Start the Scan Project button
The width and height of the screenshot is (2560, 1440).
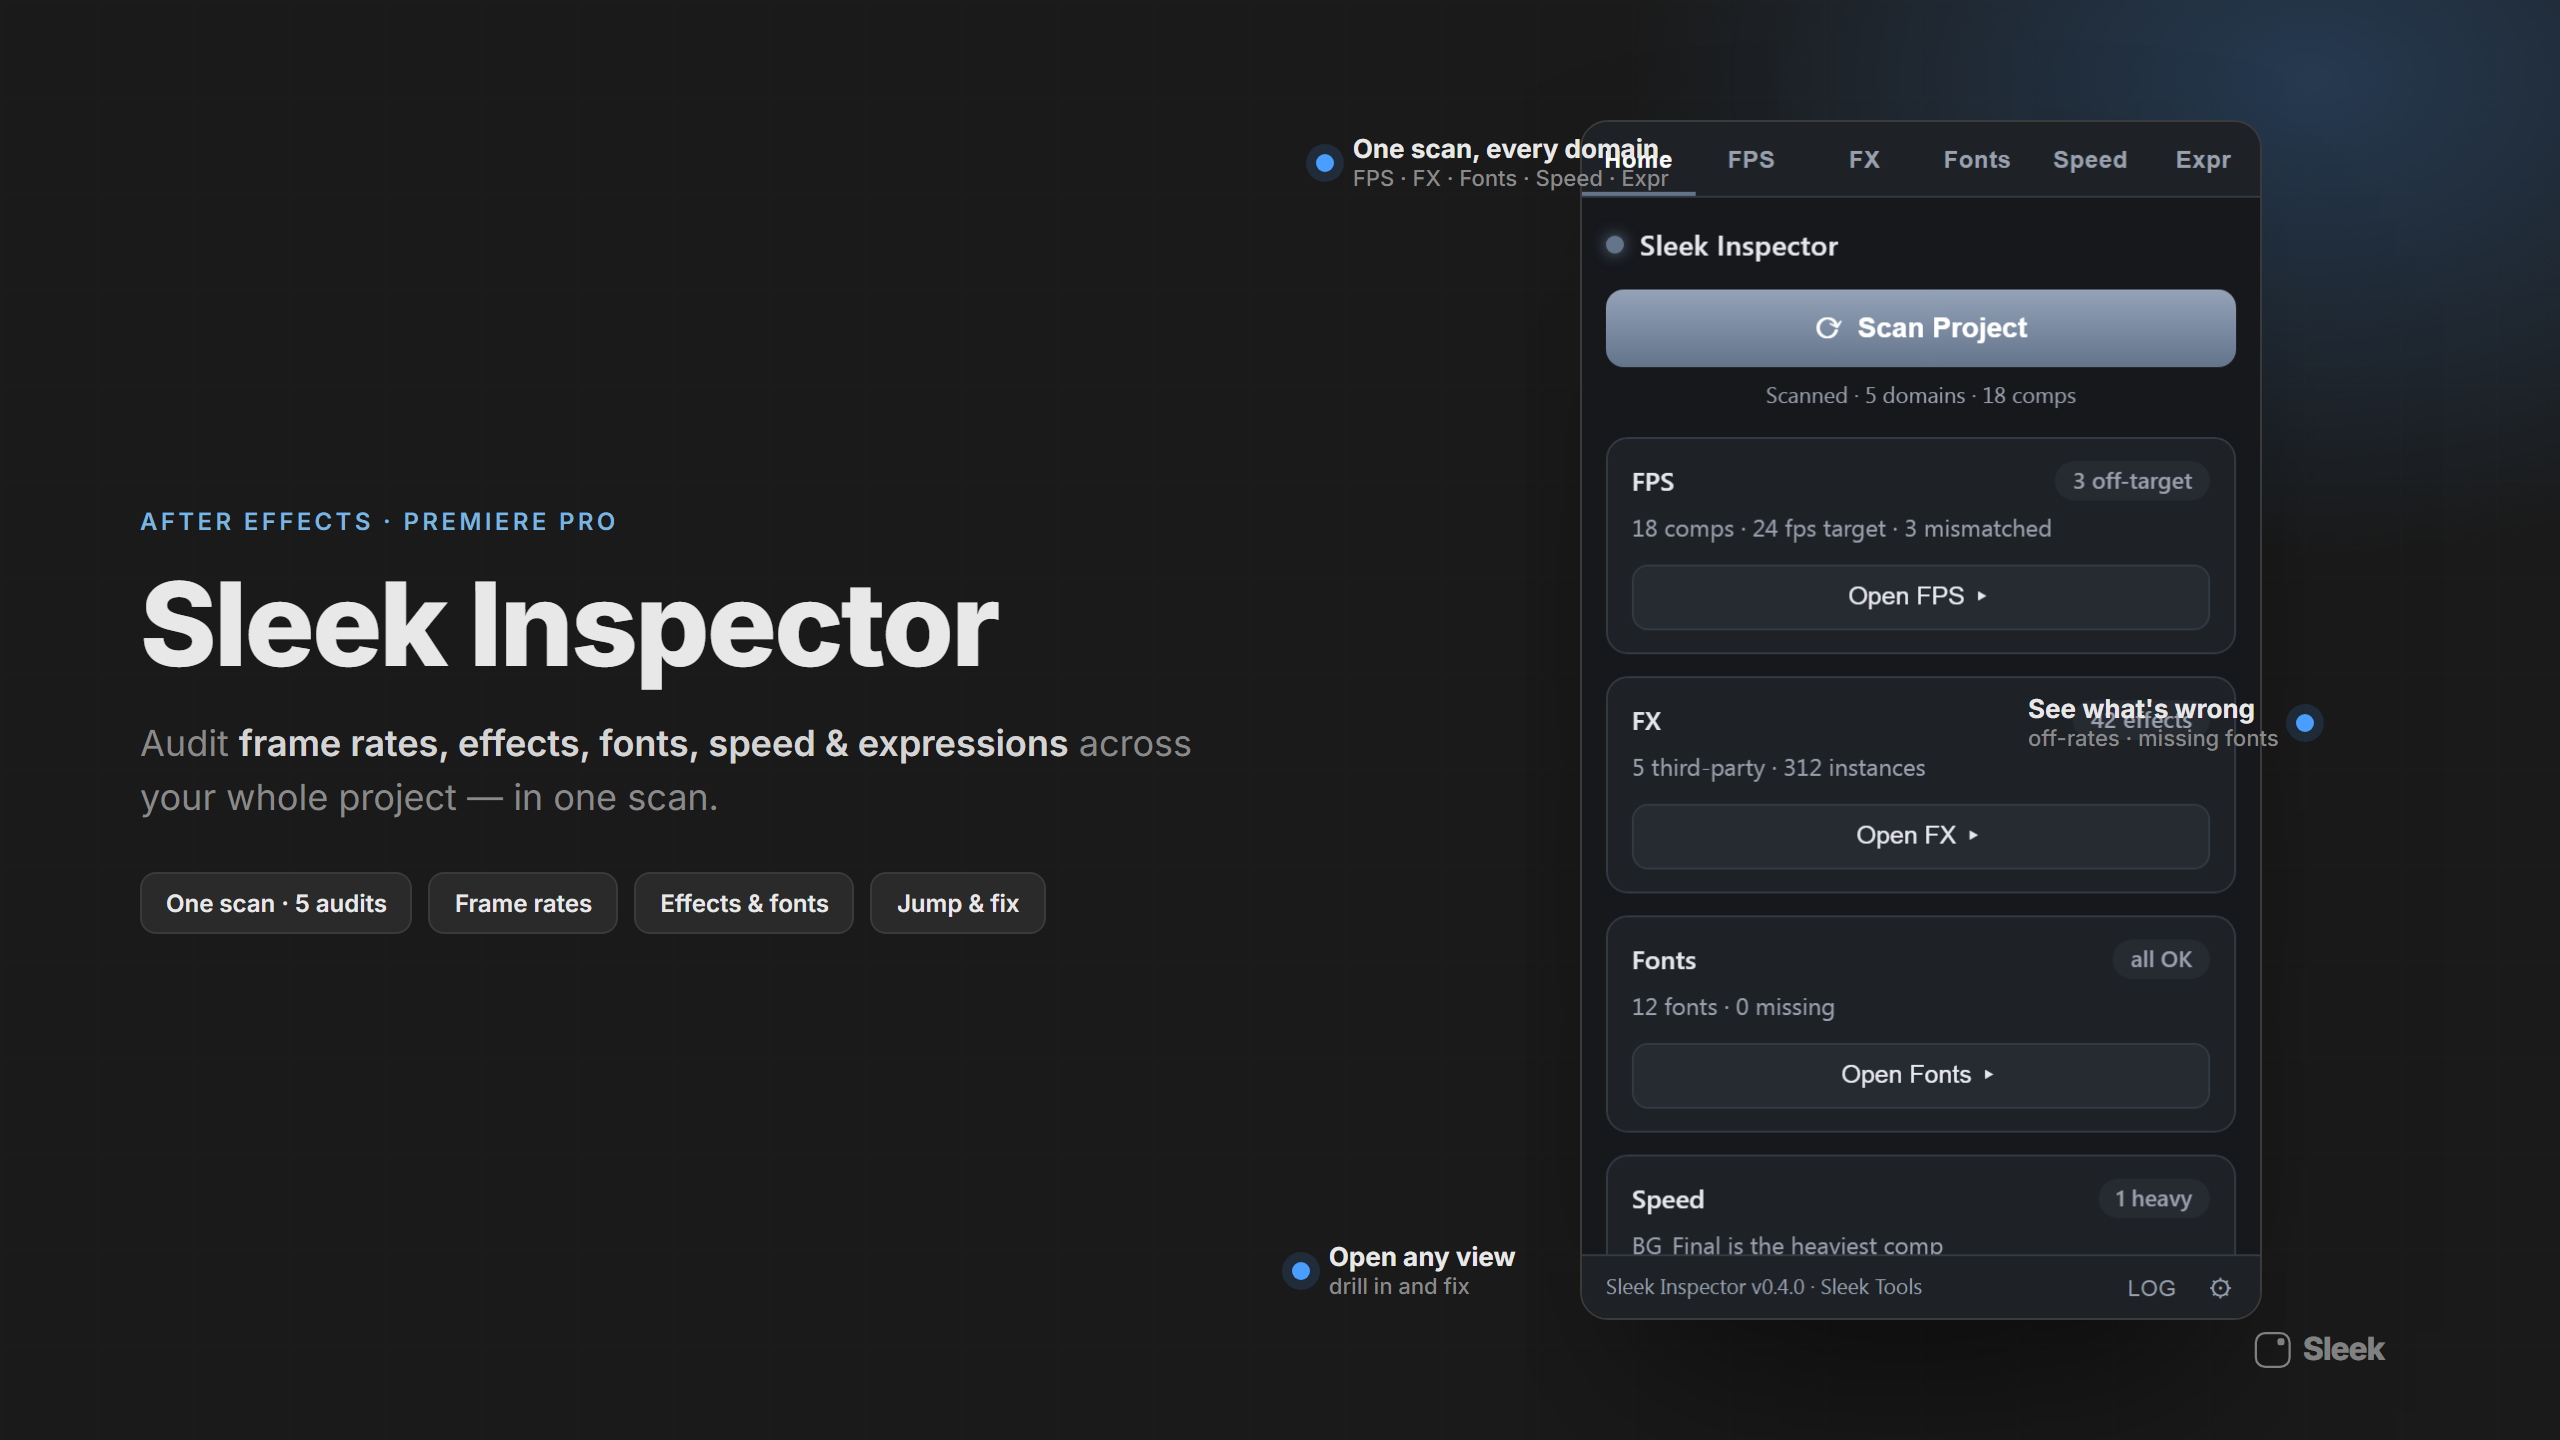tap(1920, 328)
